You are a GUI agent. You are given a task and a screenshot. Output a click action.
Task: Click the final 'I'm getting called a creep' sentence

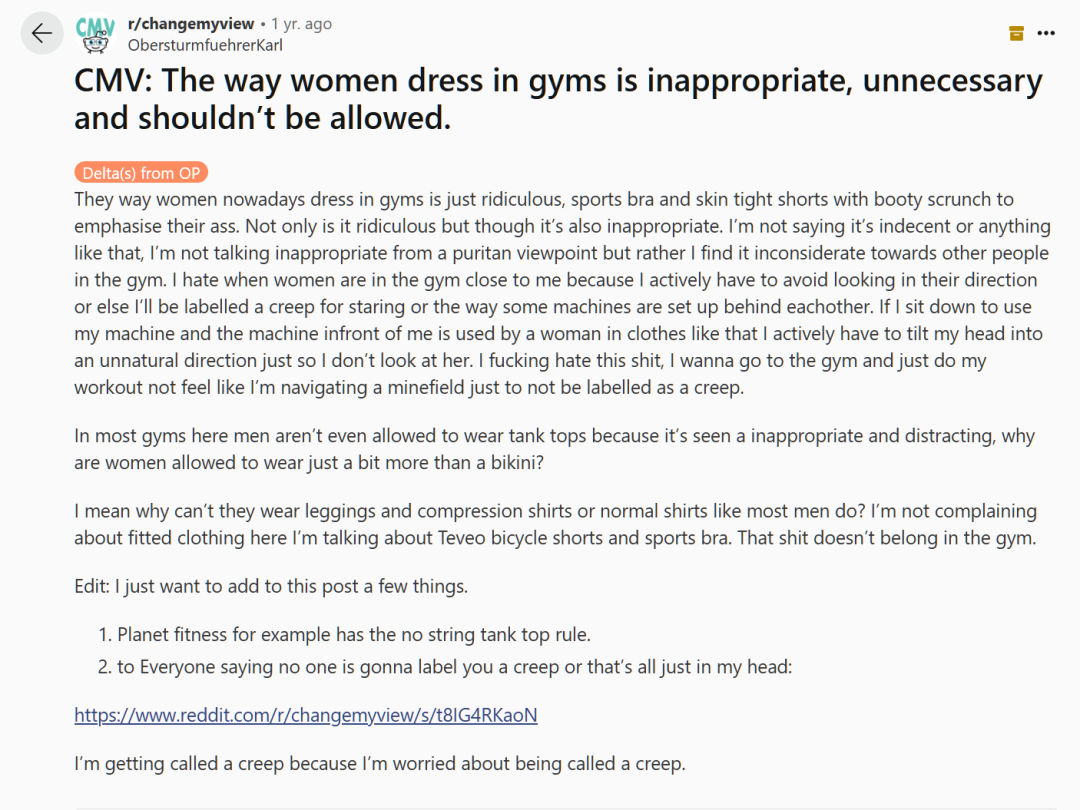coord(380,763)
